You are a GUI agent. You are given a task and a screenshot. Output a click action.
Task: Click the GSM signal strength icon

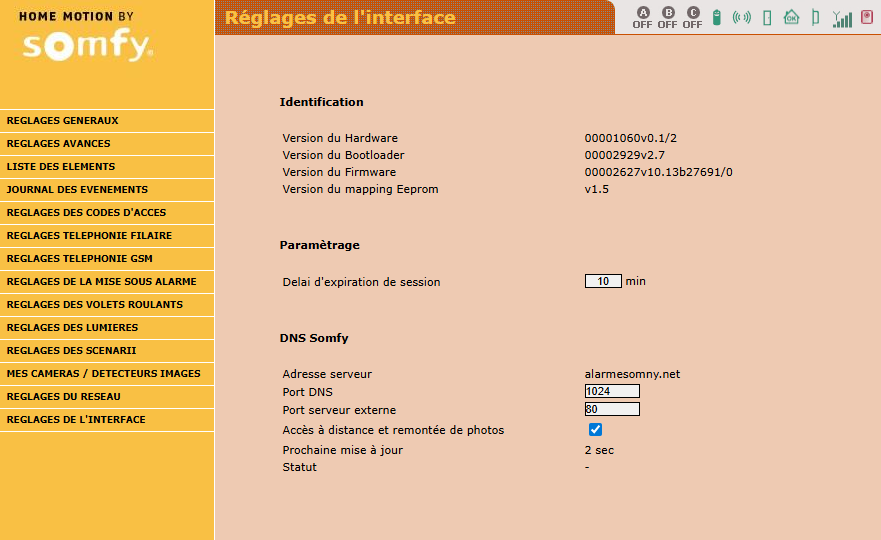point(843,18)
